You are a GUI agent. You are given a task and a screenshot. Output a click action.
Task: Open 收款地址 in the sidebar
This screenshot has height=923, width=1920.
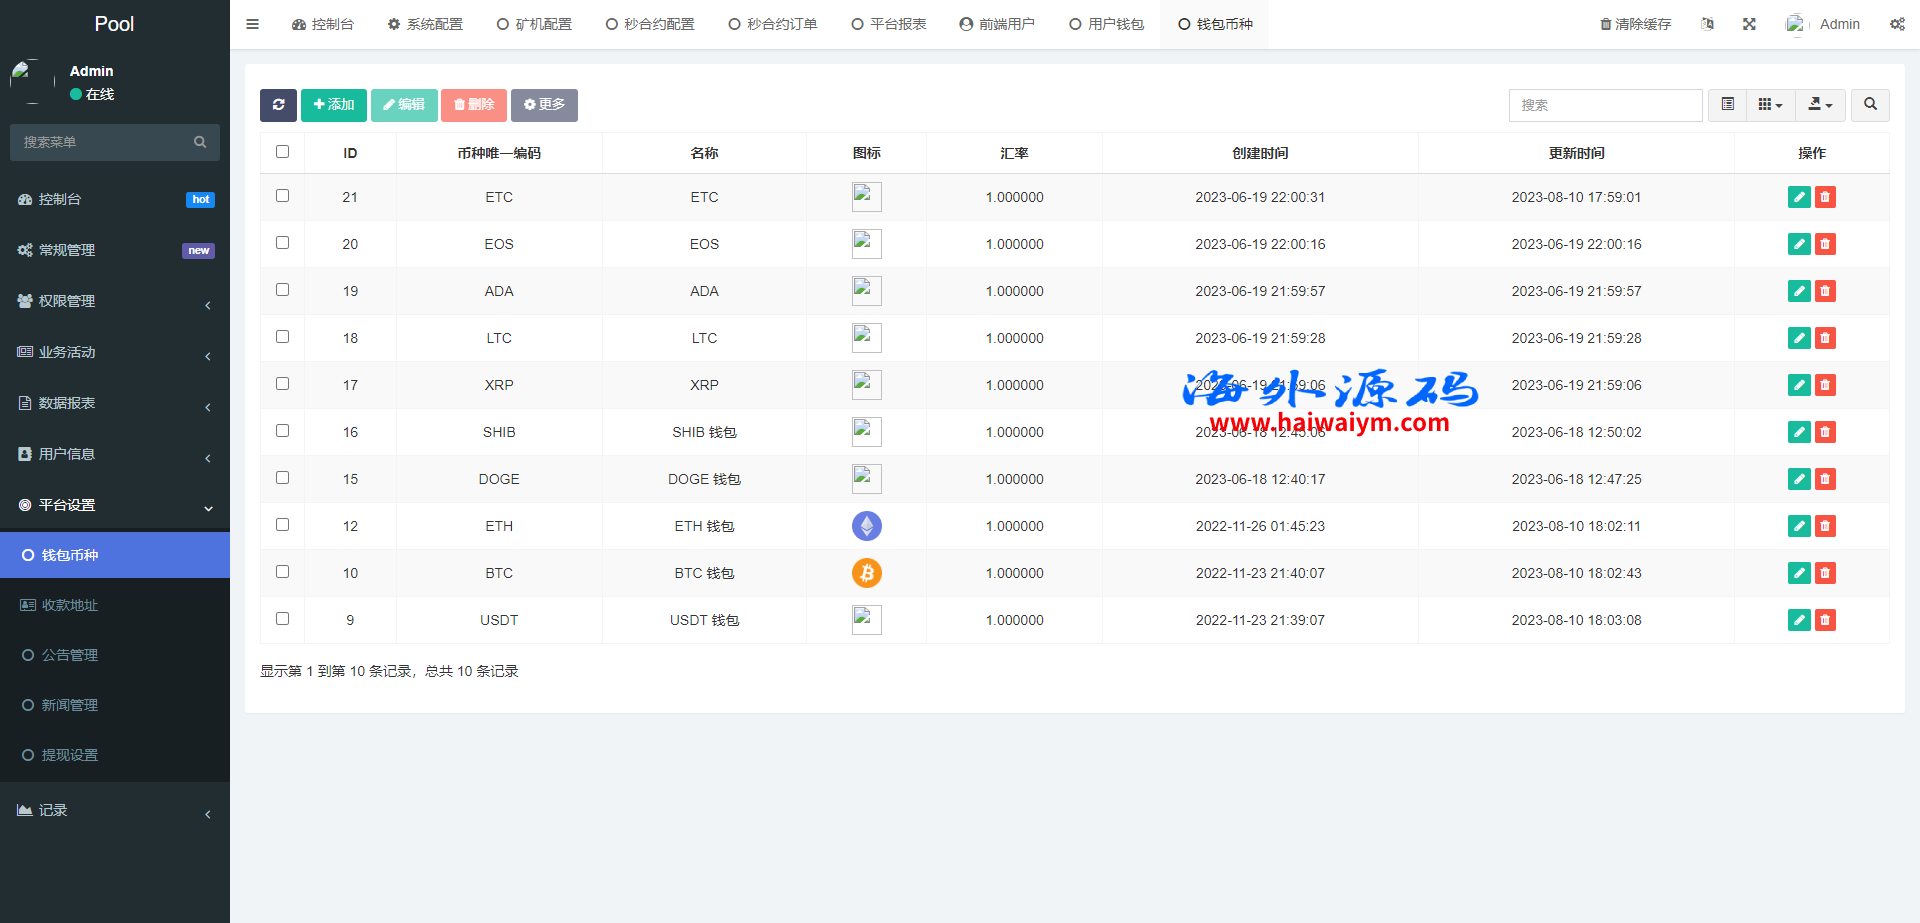pos(70,605)
